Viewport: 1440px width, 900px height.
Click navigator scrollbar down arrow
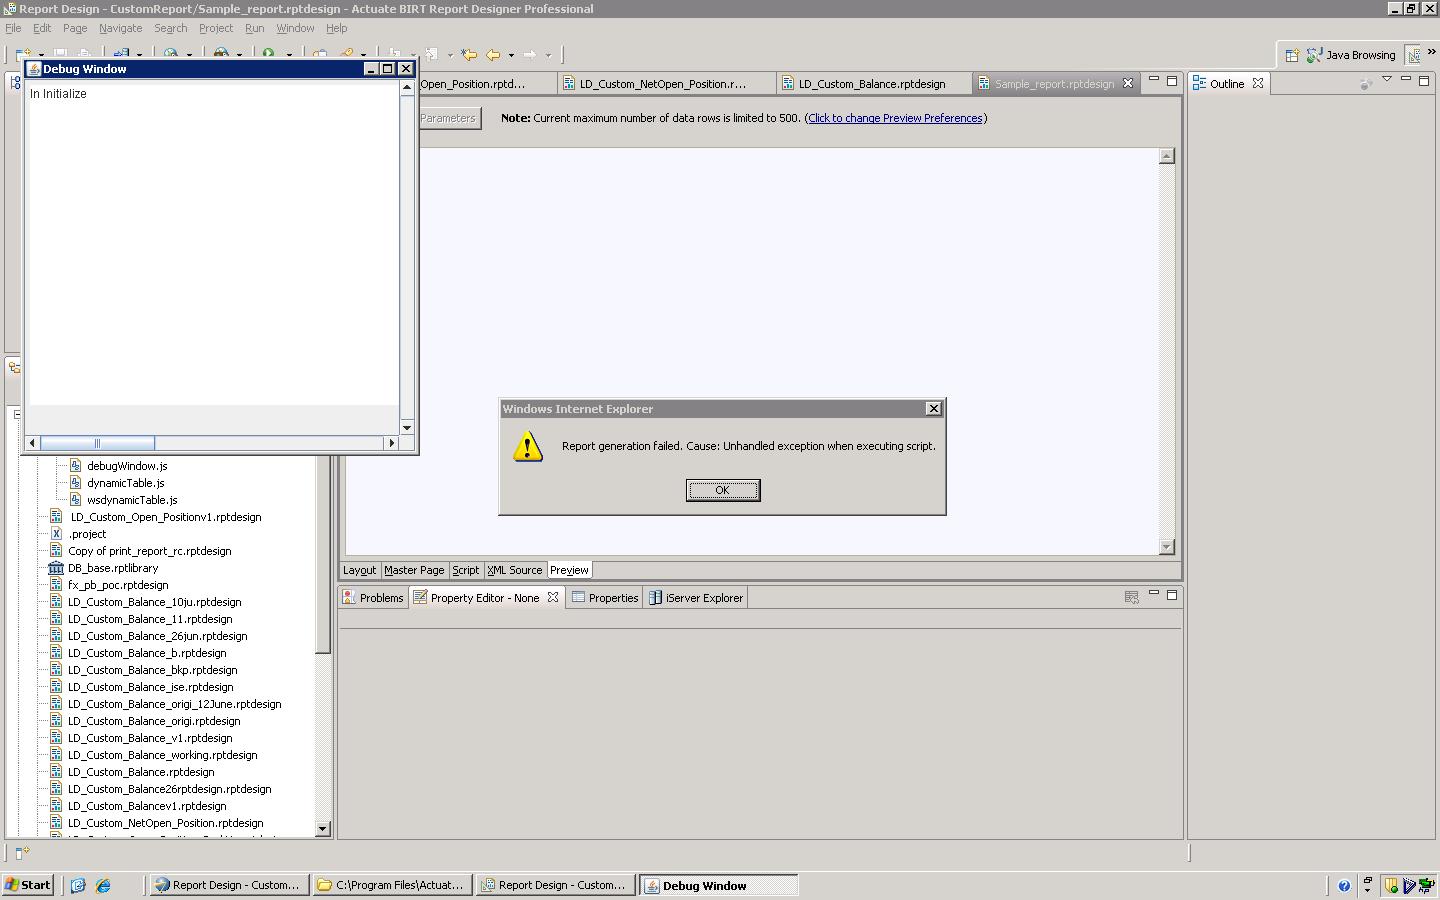[322, 828]
